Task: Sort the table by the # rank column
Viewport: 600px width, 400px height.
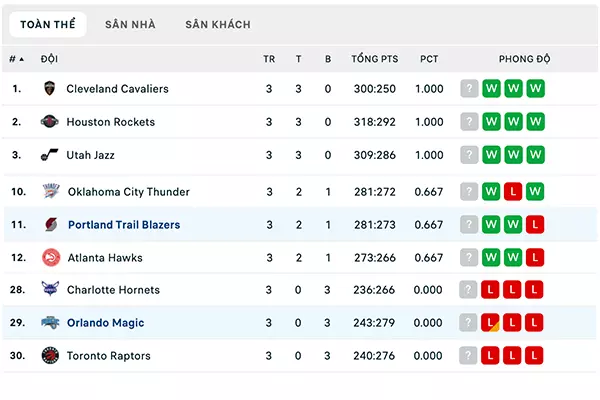Action: click(x=16, y=59)
